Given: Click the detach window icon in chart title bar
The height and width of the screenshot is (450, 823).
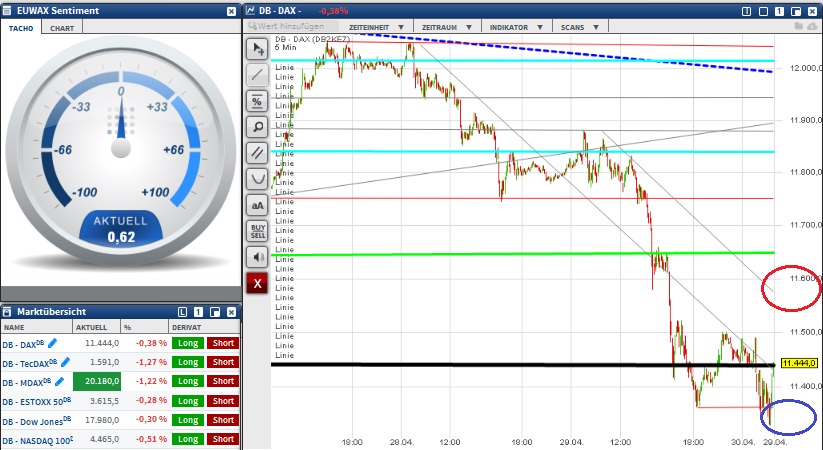Looking at the screenshot, I should (796, 12).
